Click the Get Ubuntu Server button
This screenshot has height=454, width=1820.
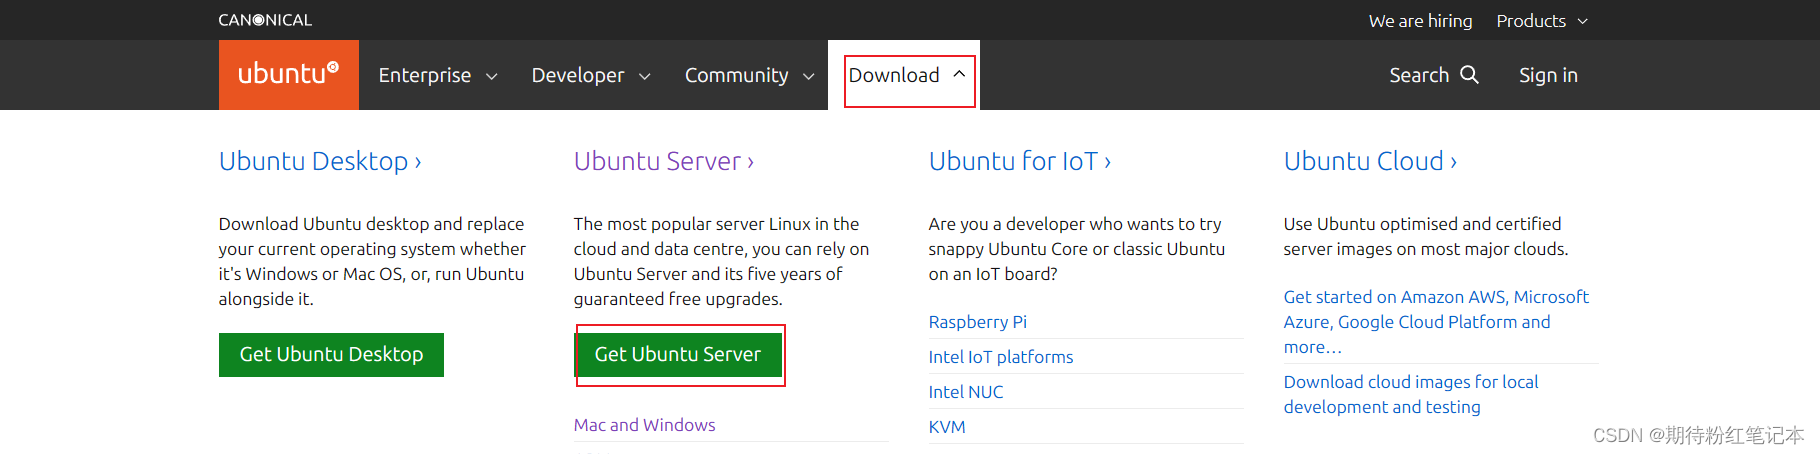pyautogui.click(x=678, y=355)
